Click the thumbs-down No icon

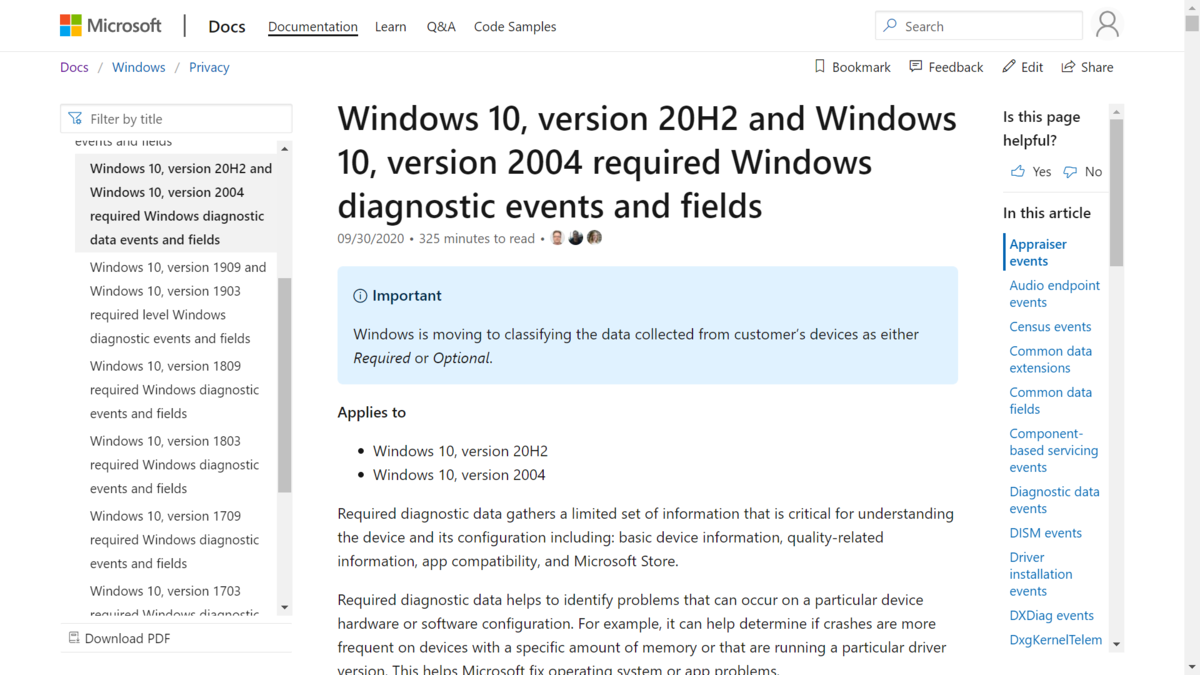point(1070,172)
